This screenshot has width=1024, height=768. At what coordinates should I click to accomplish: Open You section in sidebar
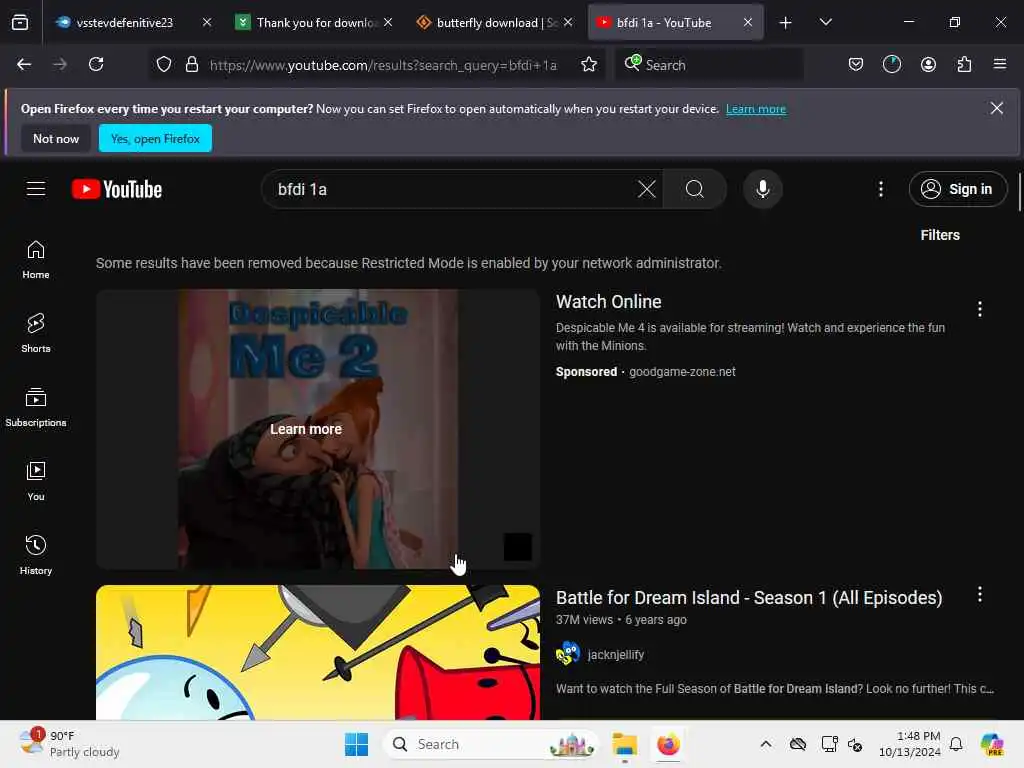pos(36,481)
